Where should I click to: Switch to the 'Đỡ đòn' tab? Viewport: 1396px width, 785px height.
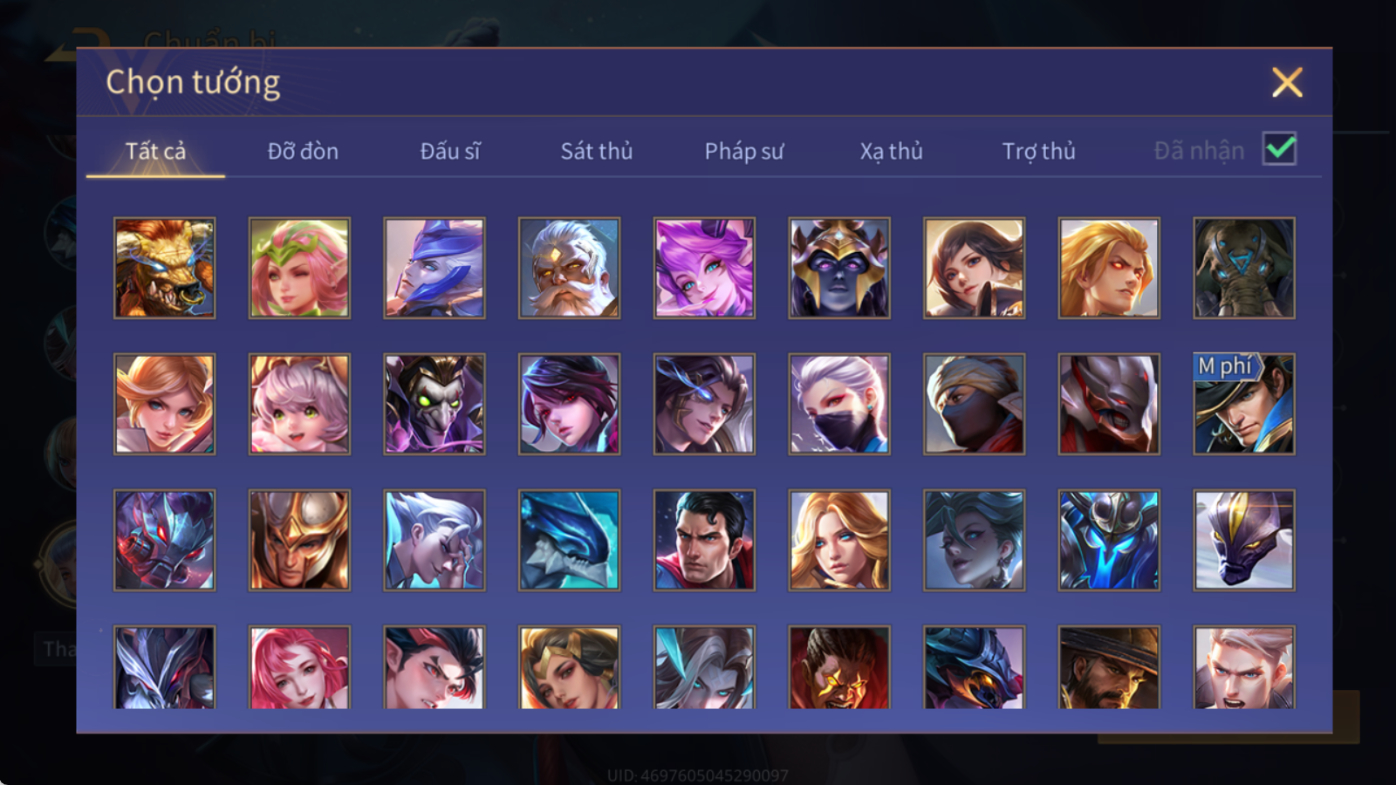[x=303, y=151]
